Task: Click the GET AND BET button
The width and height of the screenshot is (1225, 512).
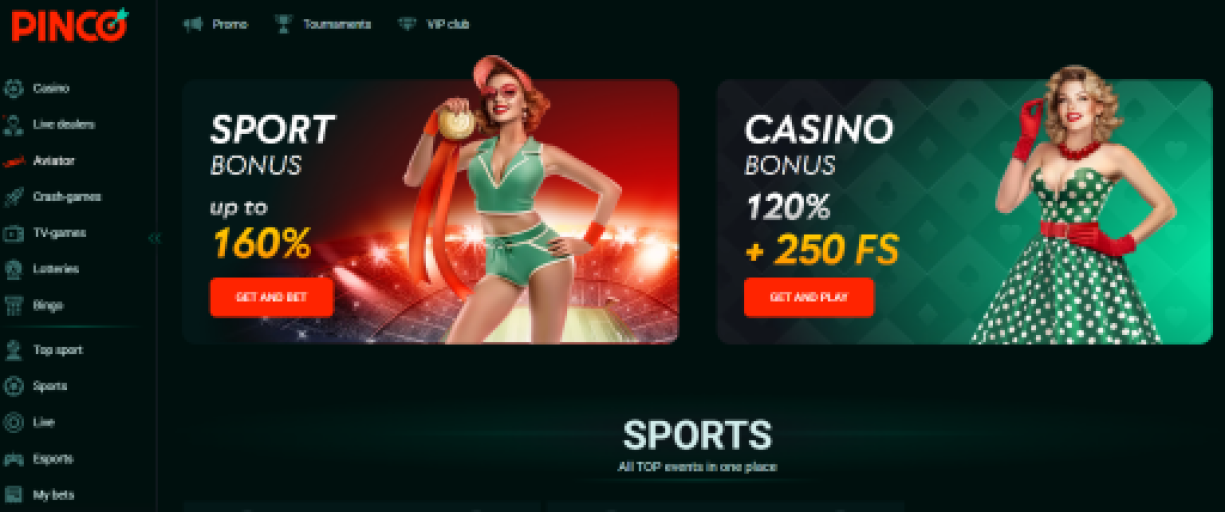Action: pos(271,297)
